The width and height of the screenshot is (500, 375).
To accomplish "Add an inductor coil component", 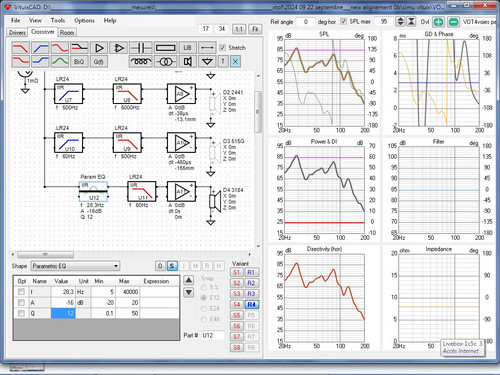I will pos(141,61).
